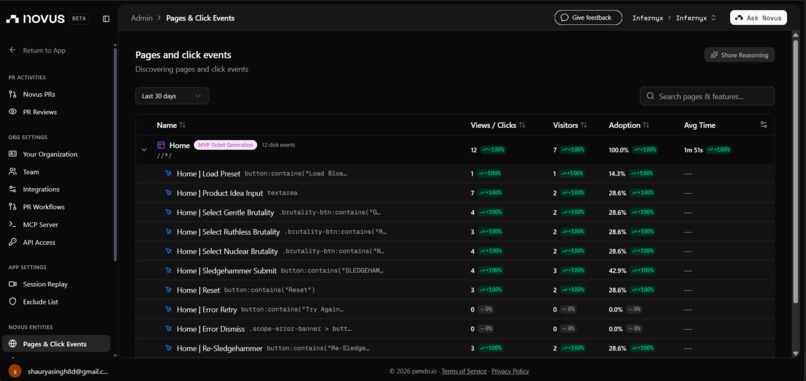Click the Home | Error Retry row icon

point(169,310)
